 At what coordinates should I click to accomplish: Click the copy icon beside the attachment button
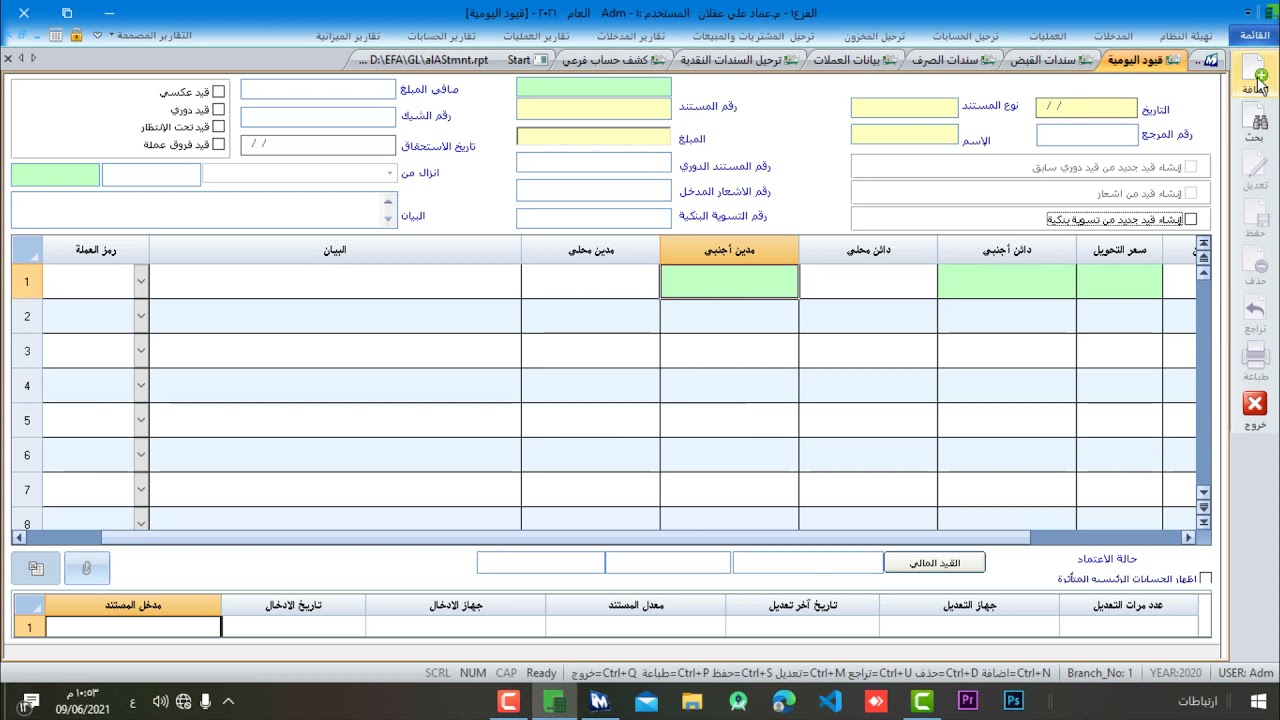tap(36, 568)
